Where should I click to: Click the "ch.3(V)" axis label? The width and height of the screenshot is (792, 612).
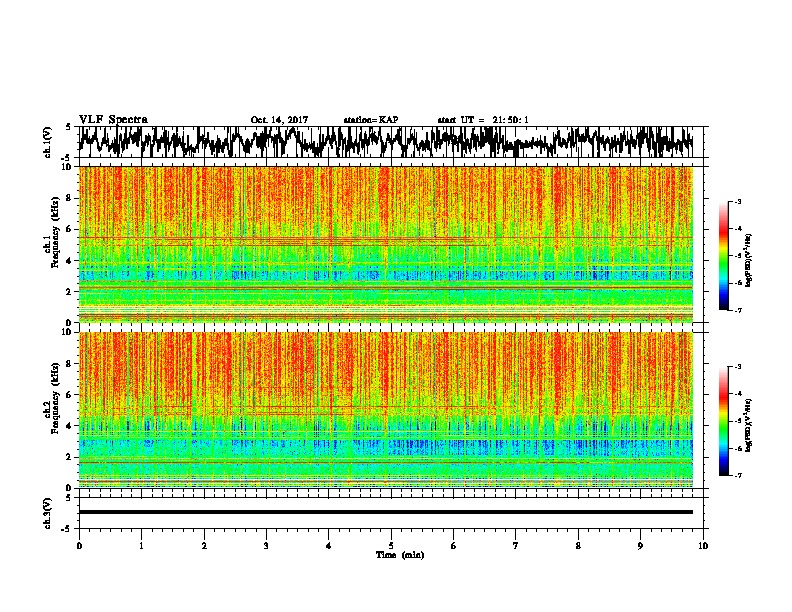pyautogui.click(x=48, y=513)
